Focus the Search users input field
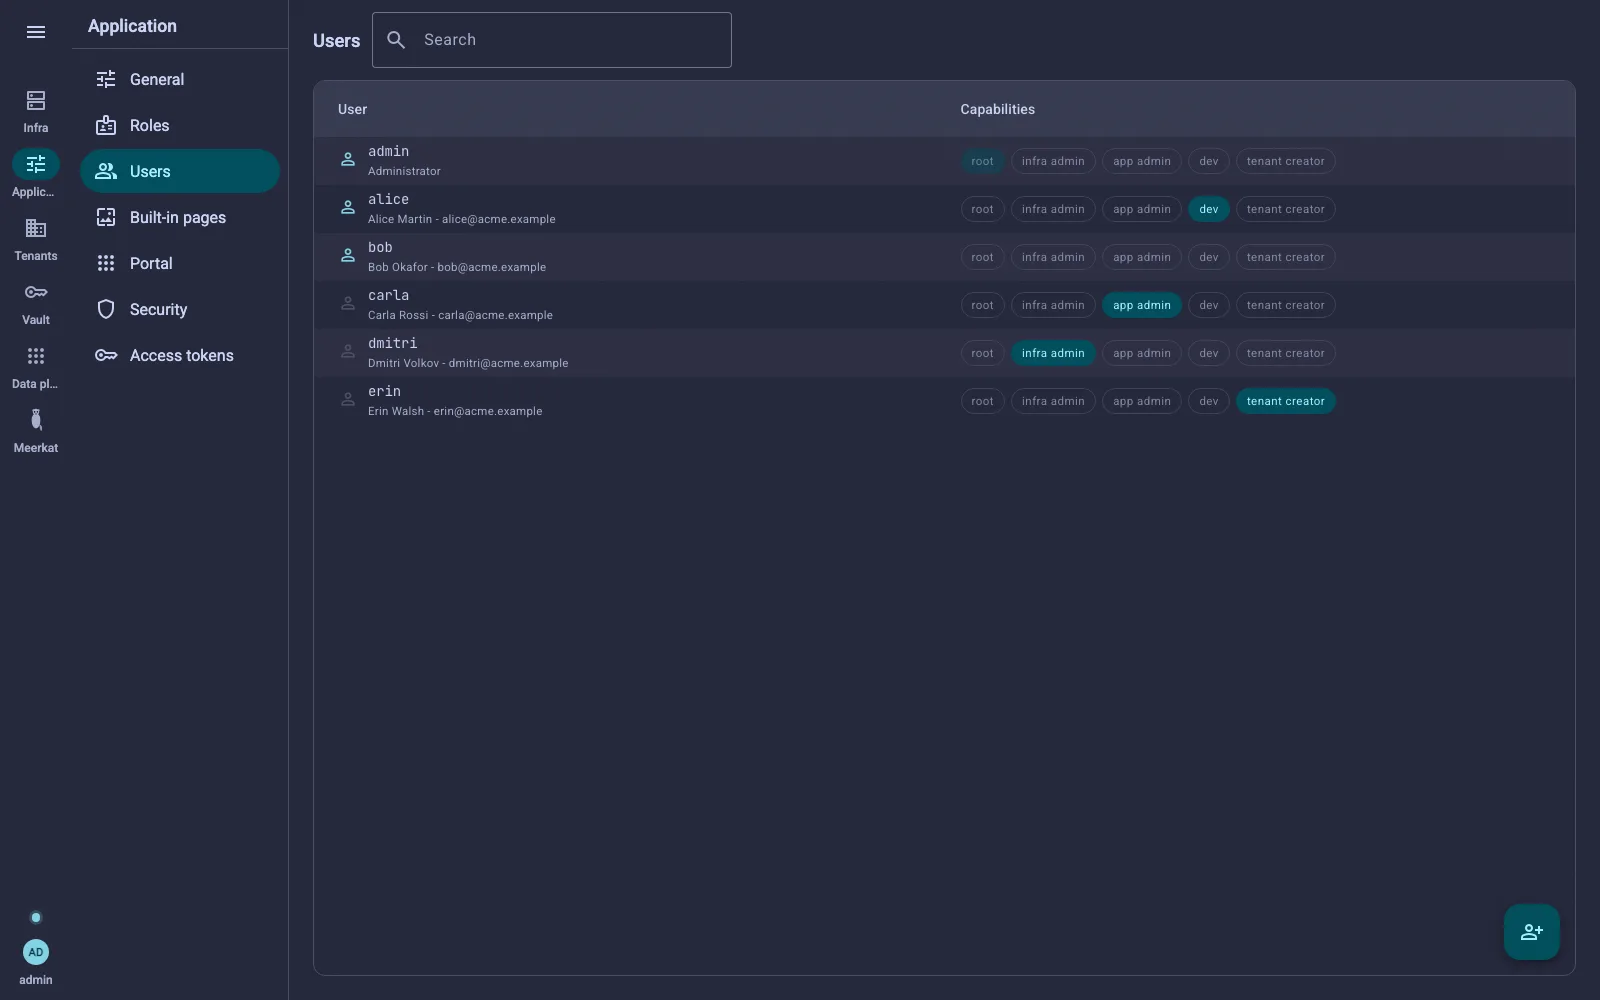1600x1000 pixels. (552, 40)
